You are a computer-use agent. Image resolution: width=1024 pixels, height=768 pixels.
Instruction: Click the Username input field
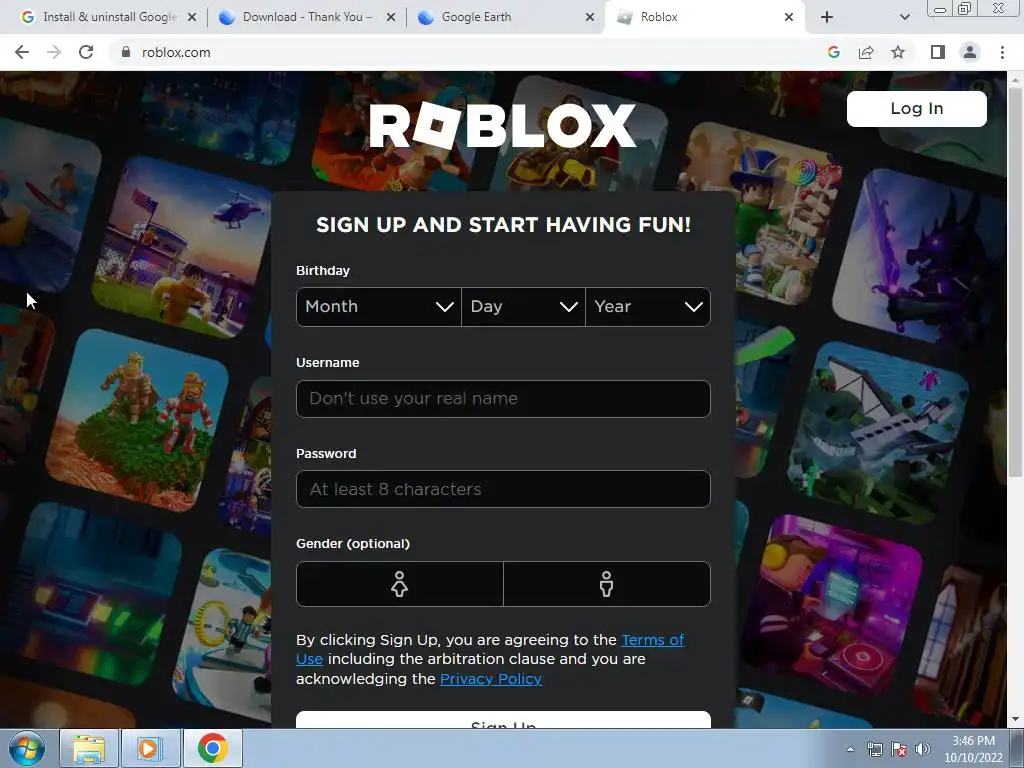tap(503, 398)
